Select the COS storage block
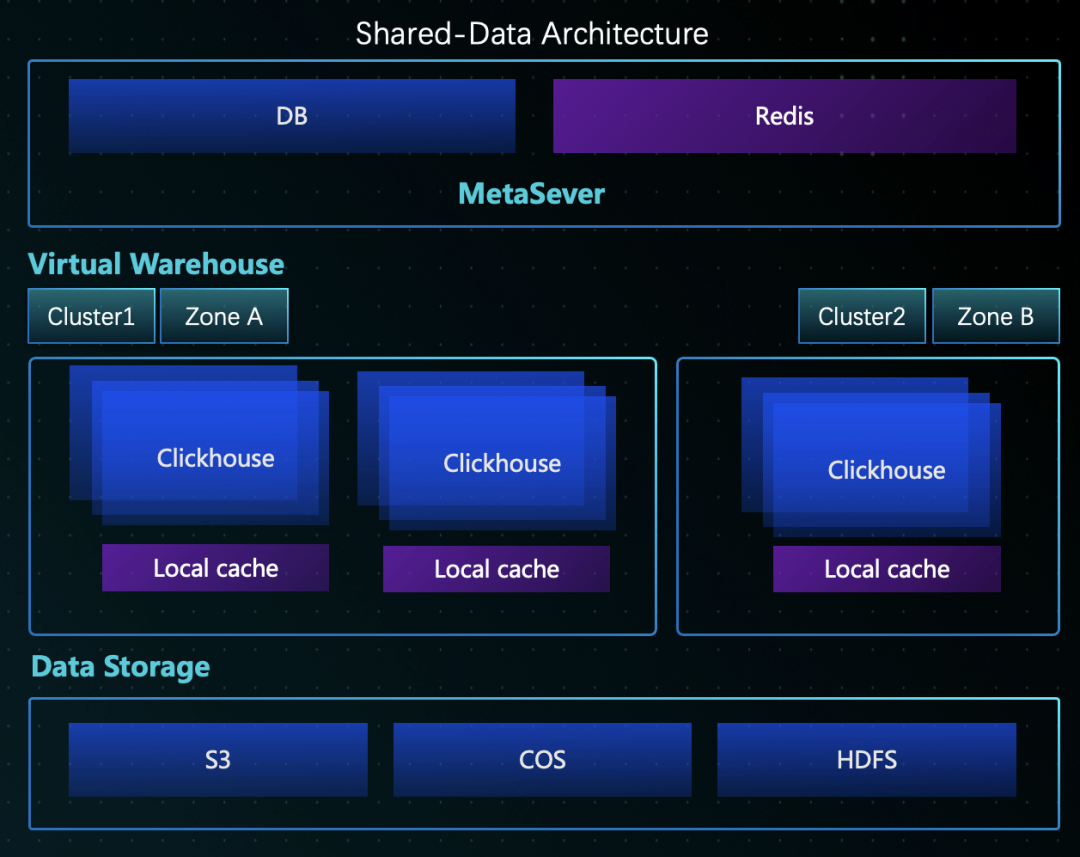 point(542,760)
